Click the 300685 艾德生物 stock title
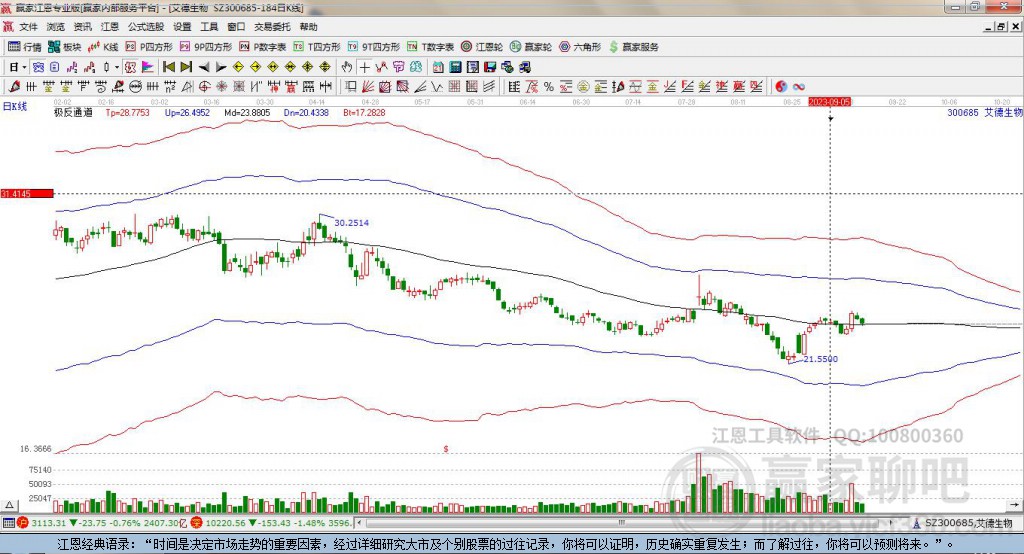The width and height of the screenshot is (1024, 554). (984, 112)
